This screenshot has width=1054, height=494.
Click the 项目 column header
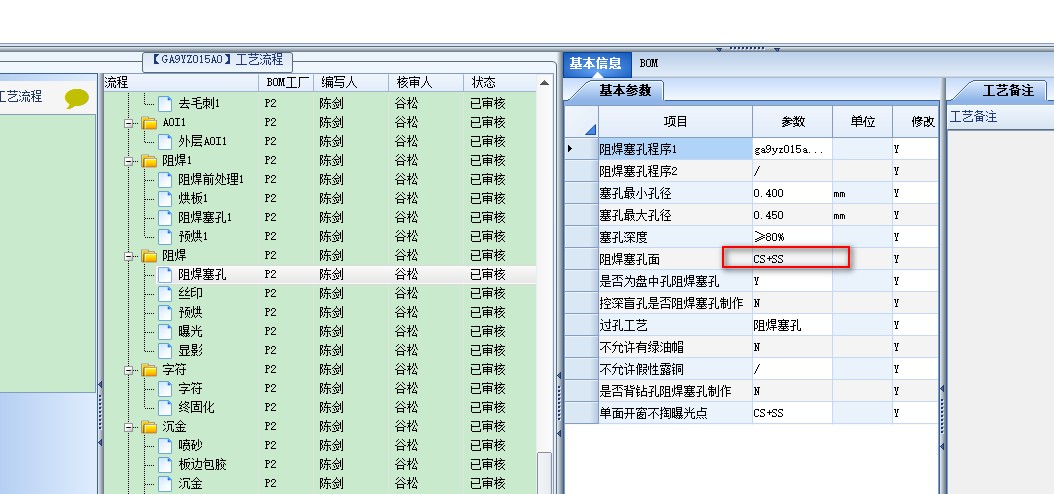676,122
